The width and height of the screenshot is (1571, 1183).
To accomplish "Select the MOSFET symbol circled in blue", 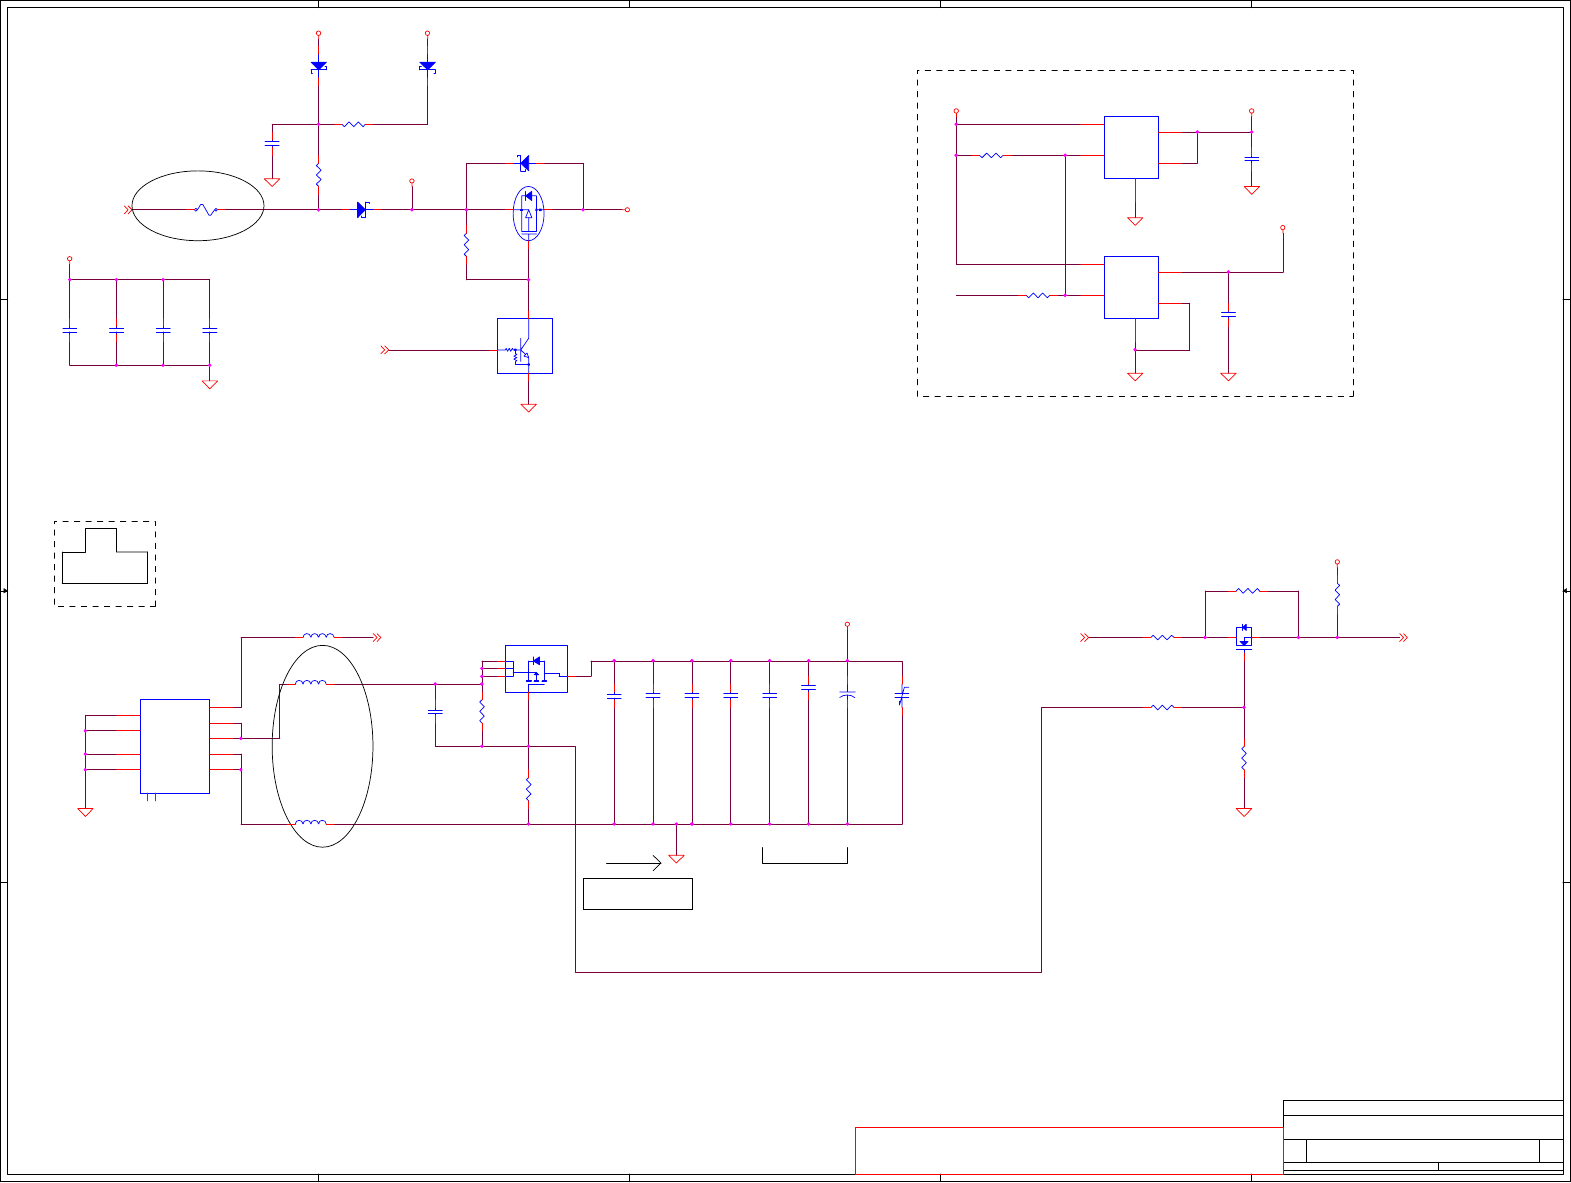I will pos(528,213).
